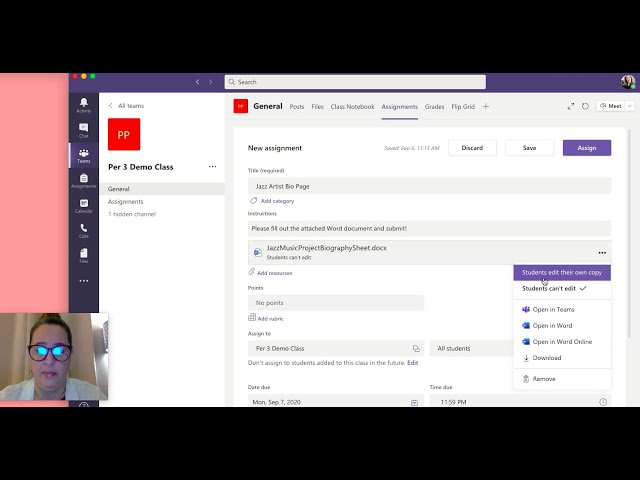The height and width of the screenshot is (480, 640).
Task: Click Edit link for future students
Action: click(413, 362)
